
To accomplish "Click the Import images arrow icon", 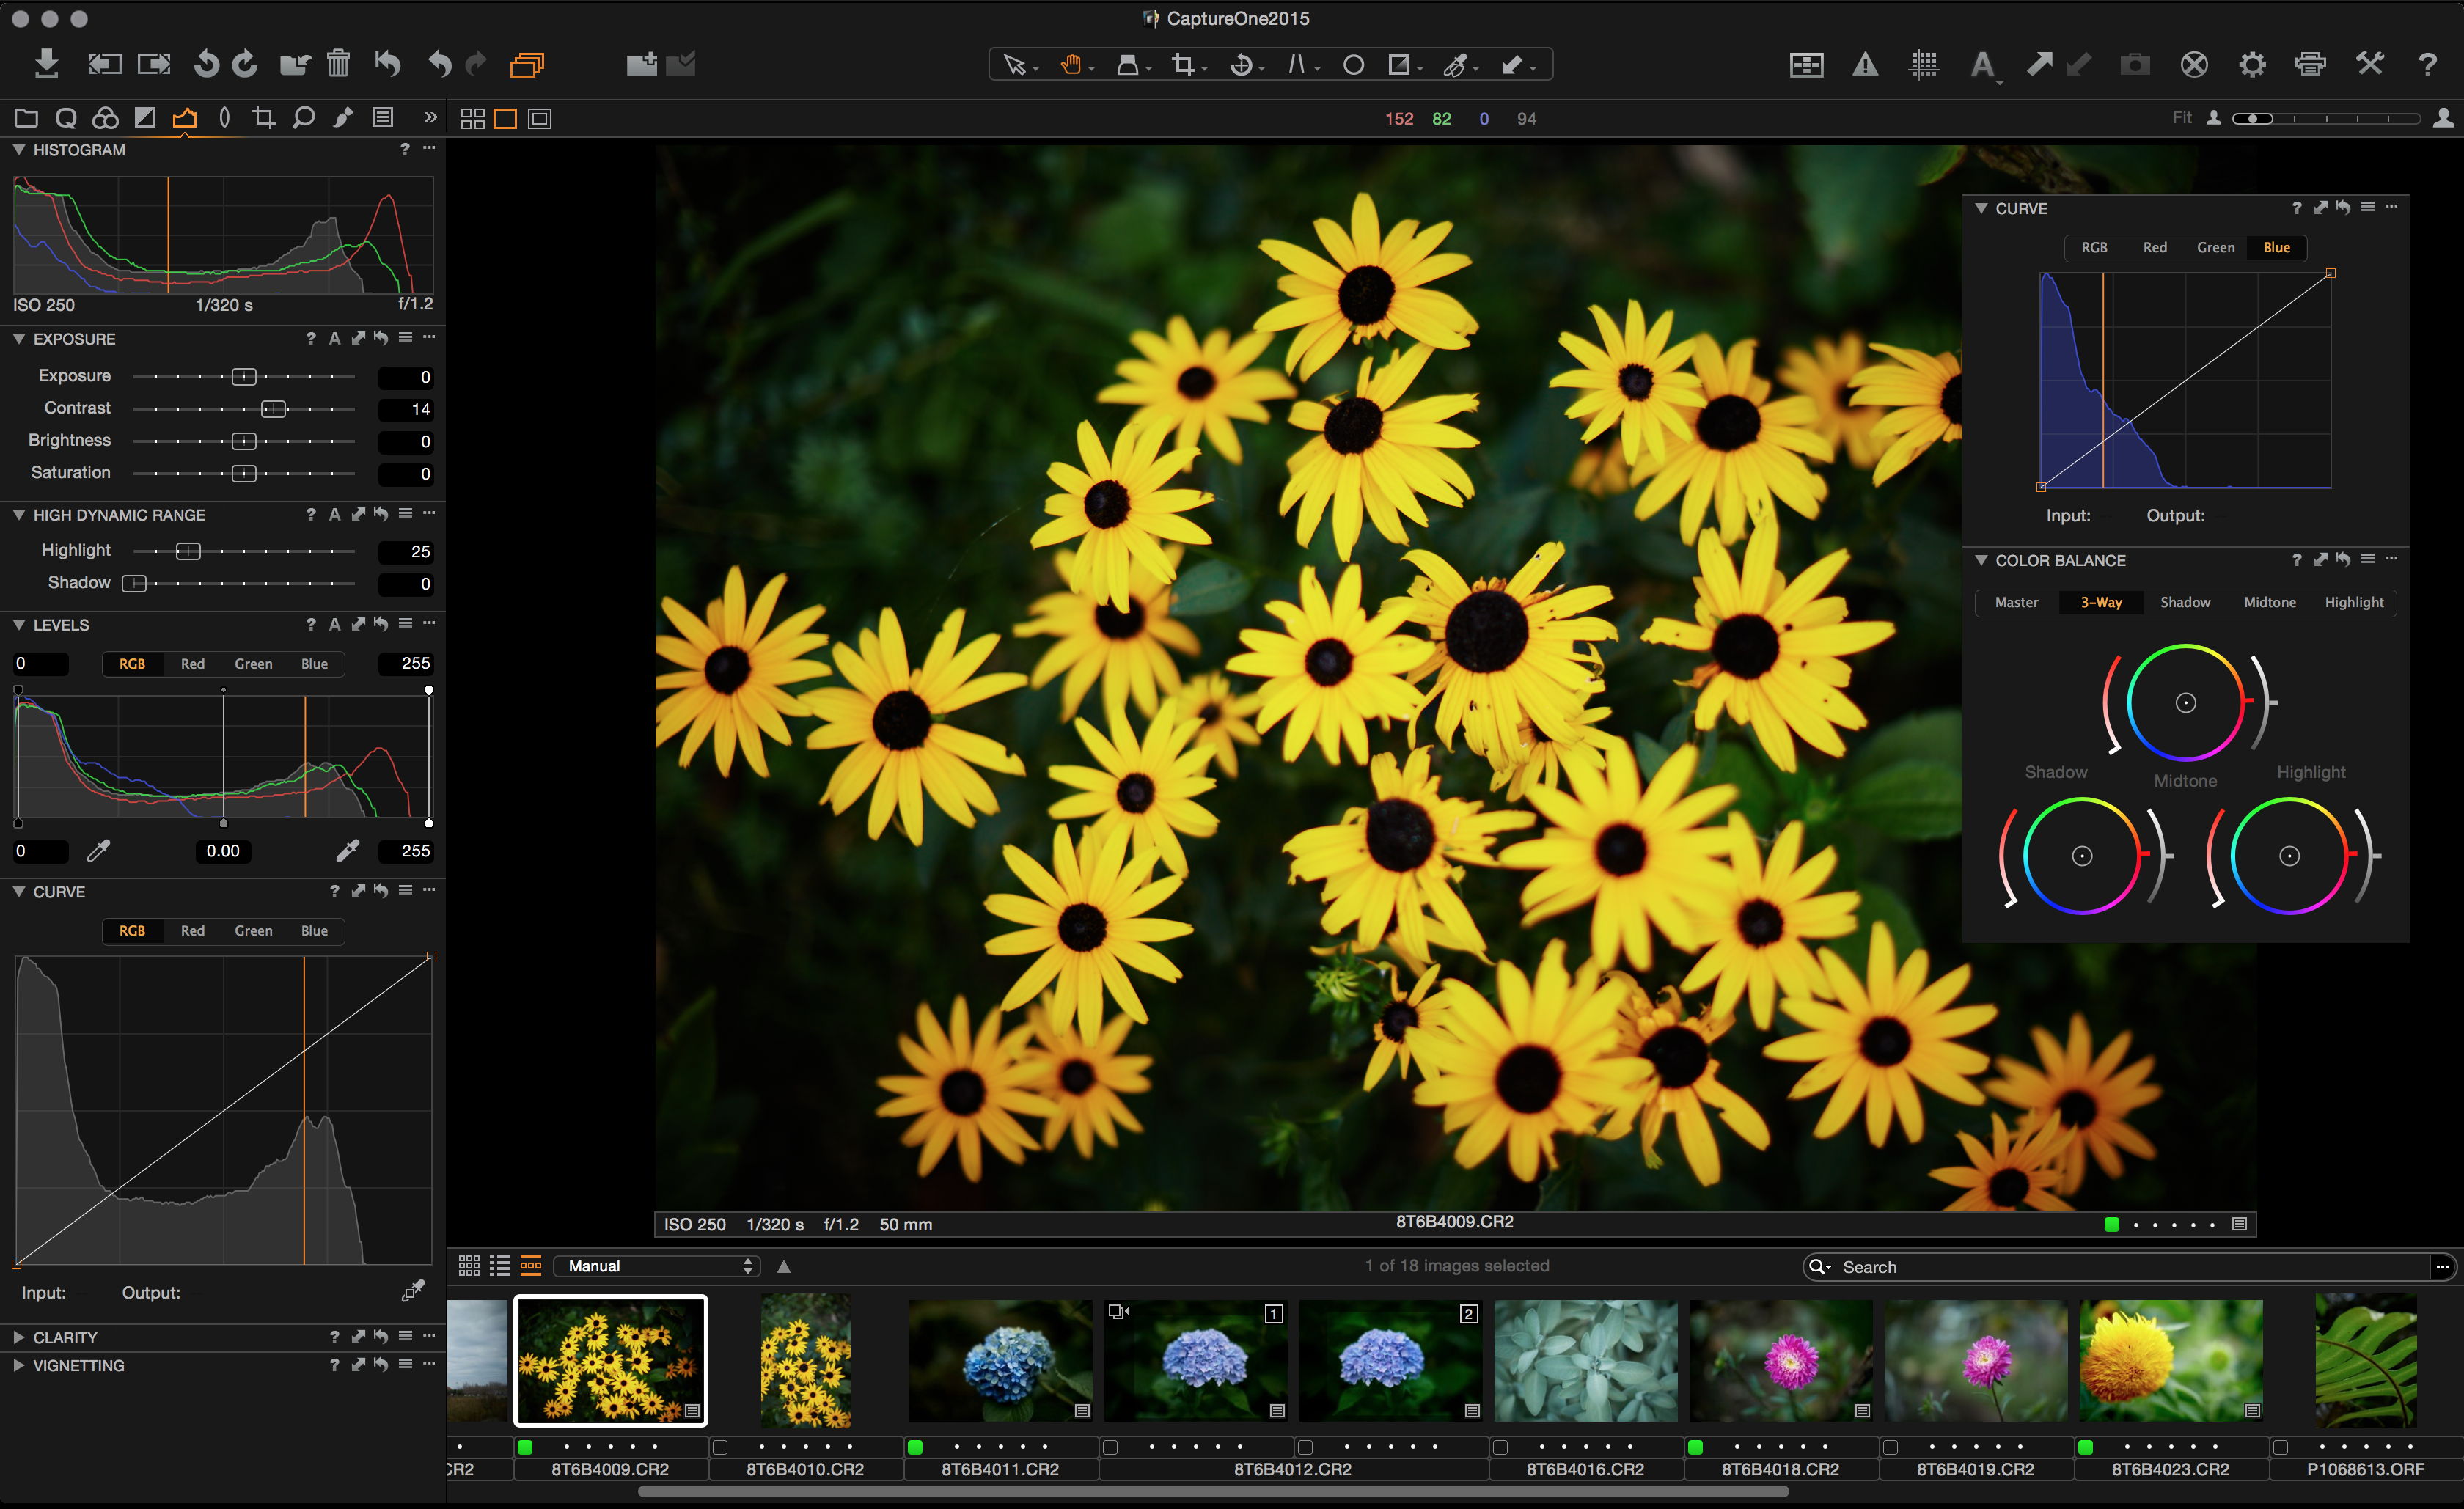I will click(x=46, y=64).
